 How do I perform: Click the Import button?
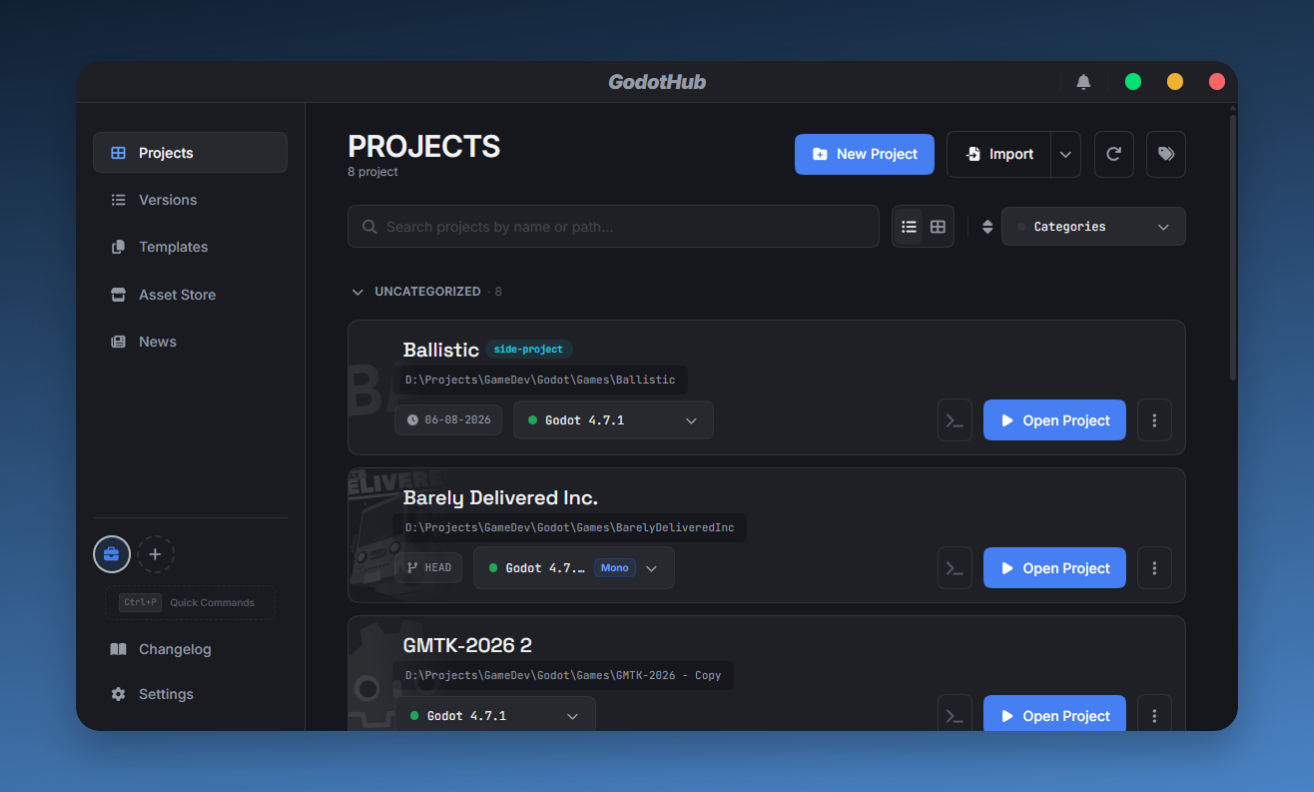(999, 154)
